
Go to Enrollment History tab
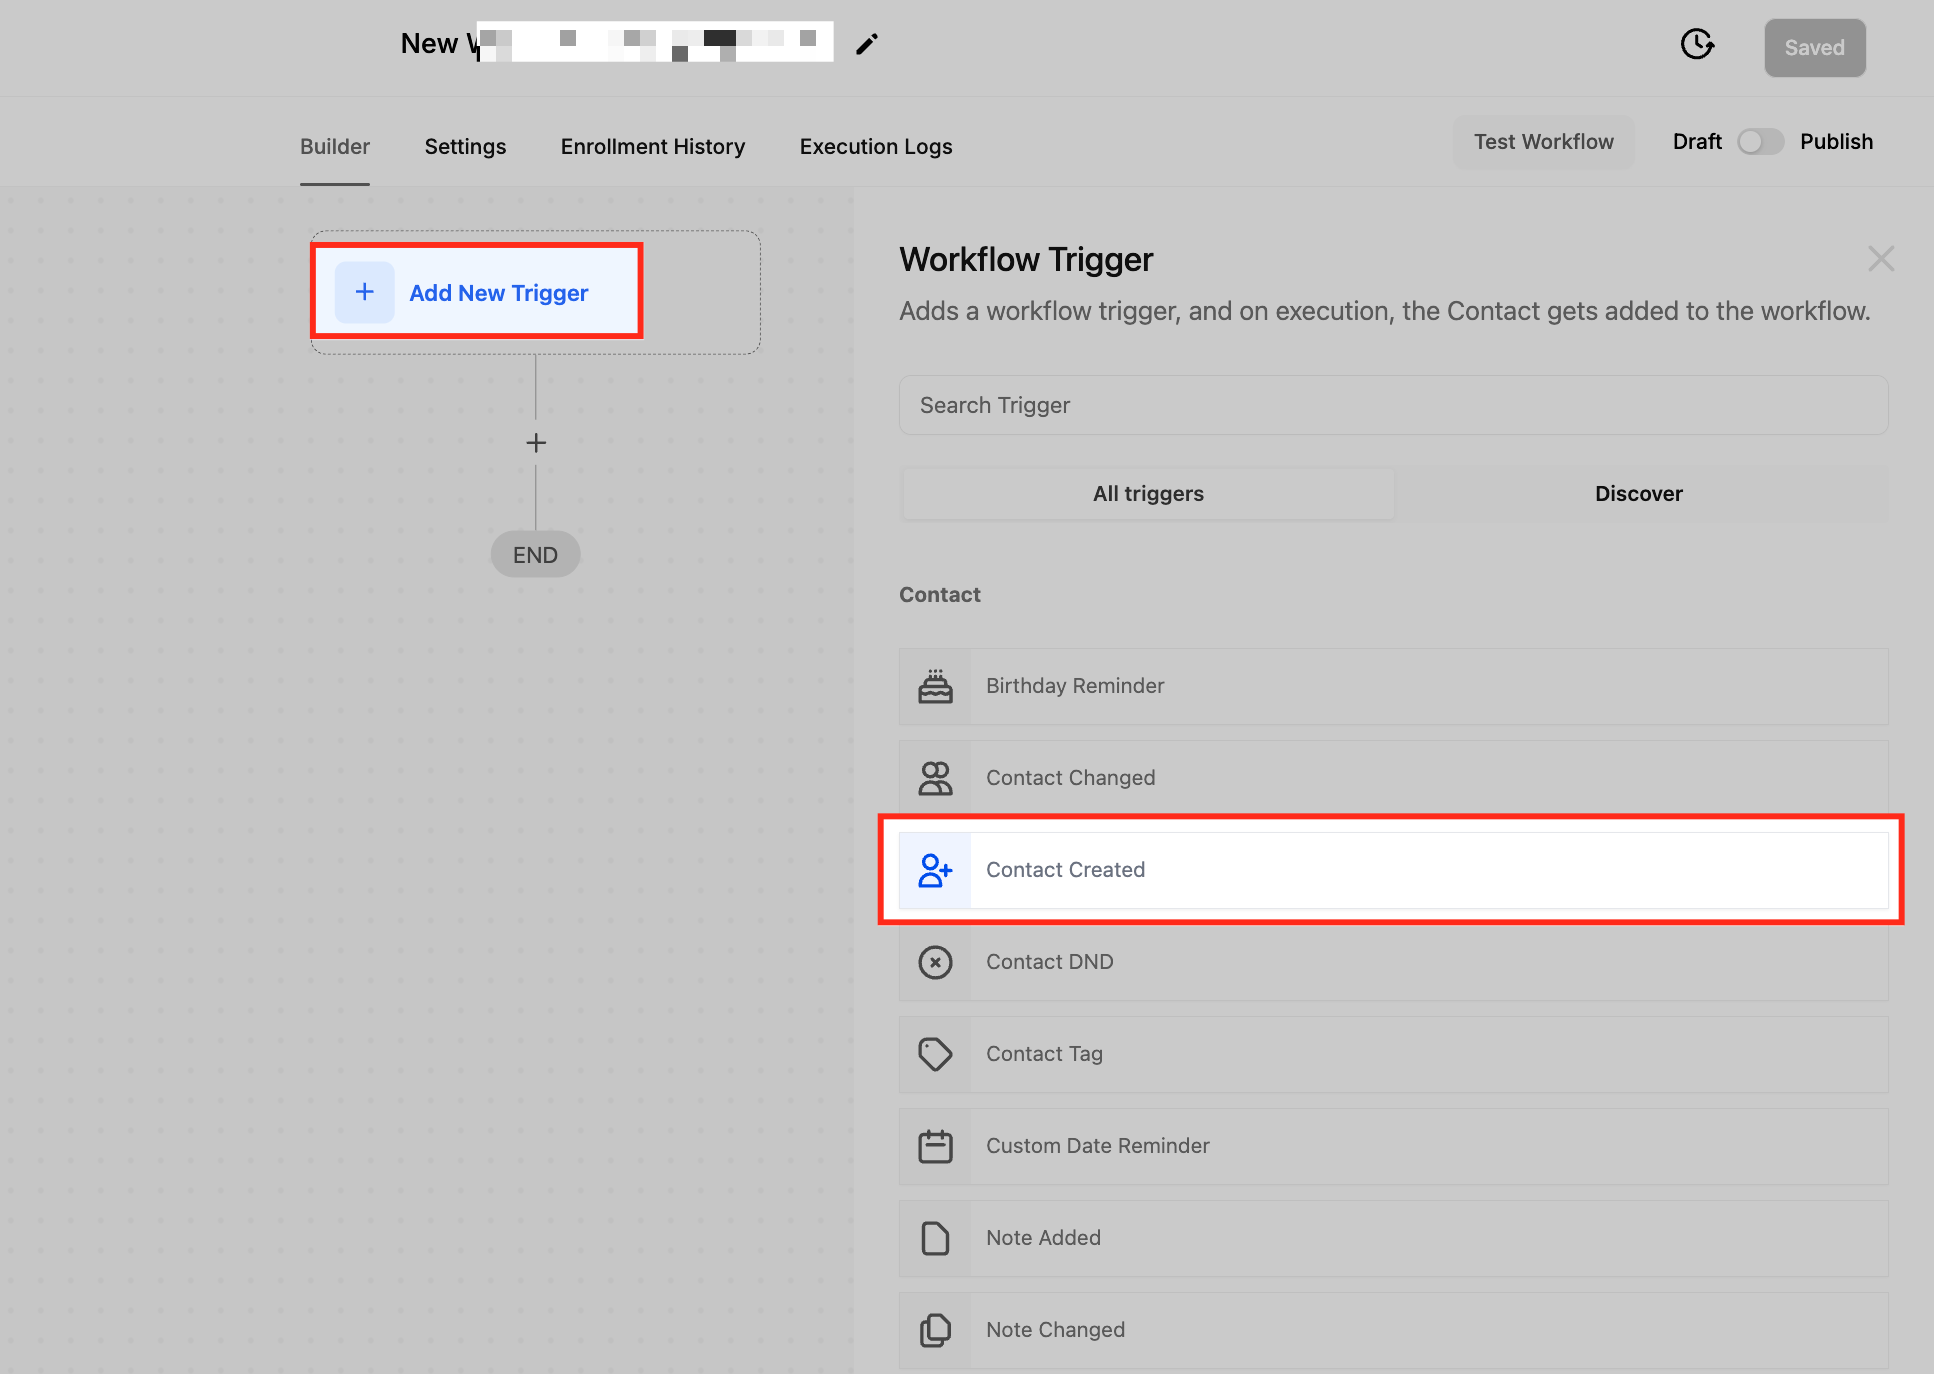[652, 147]
